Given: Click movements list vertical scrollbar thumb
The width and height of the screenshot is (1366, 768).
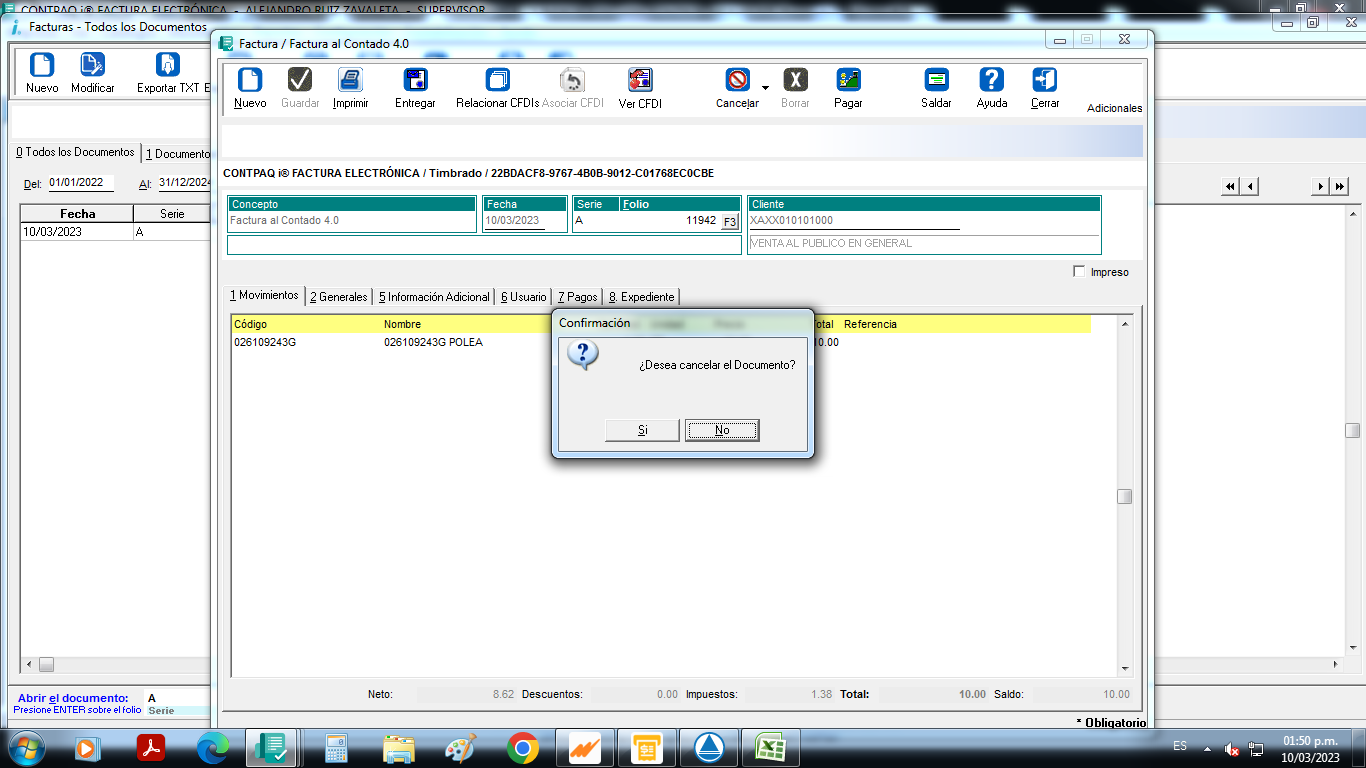Looking at the screenshot, I should click(1125, 497).
